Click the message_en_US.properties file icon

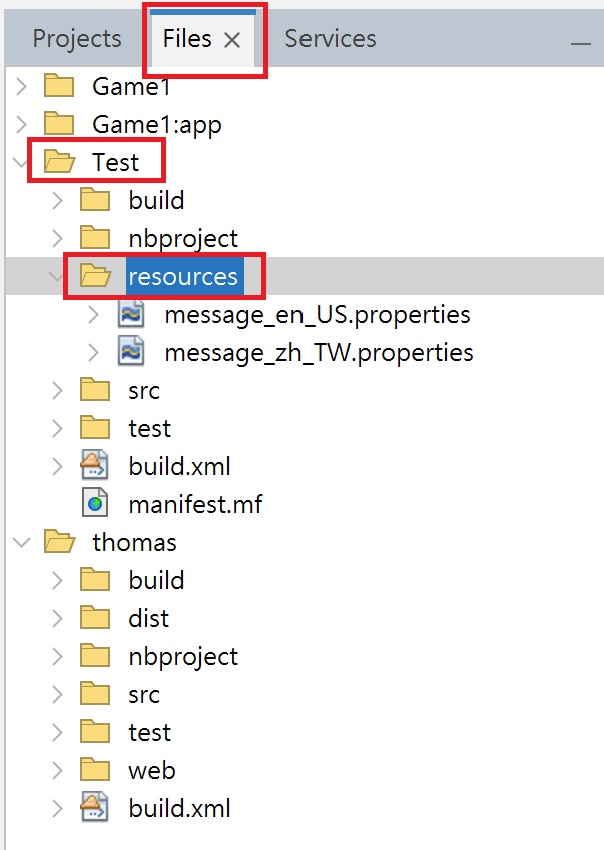131,315
